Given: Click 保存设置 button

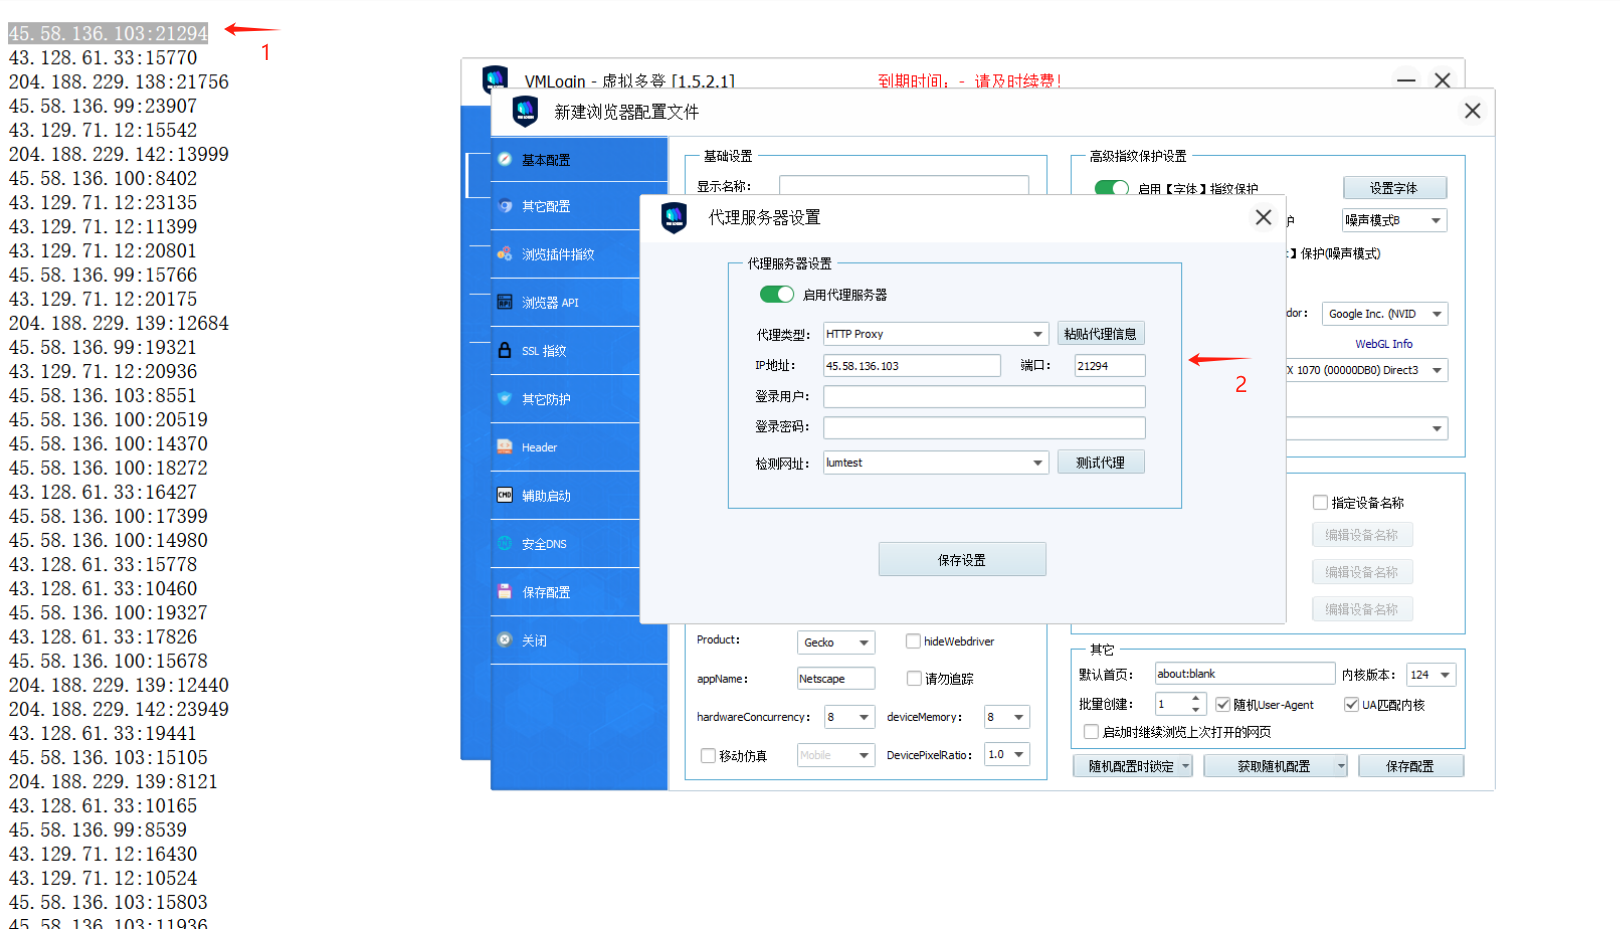Looking at the screenshot, I should [x=962, y=560].
